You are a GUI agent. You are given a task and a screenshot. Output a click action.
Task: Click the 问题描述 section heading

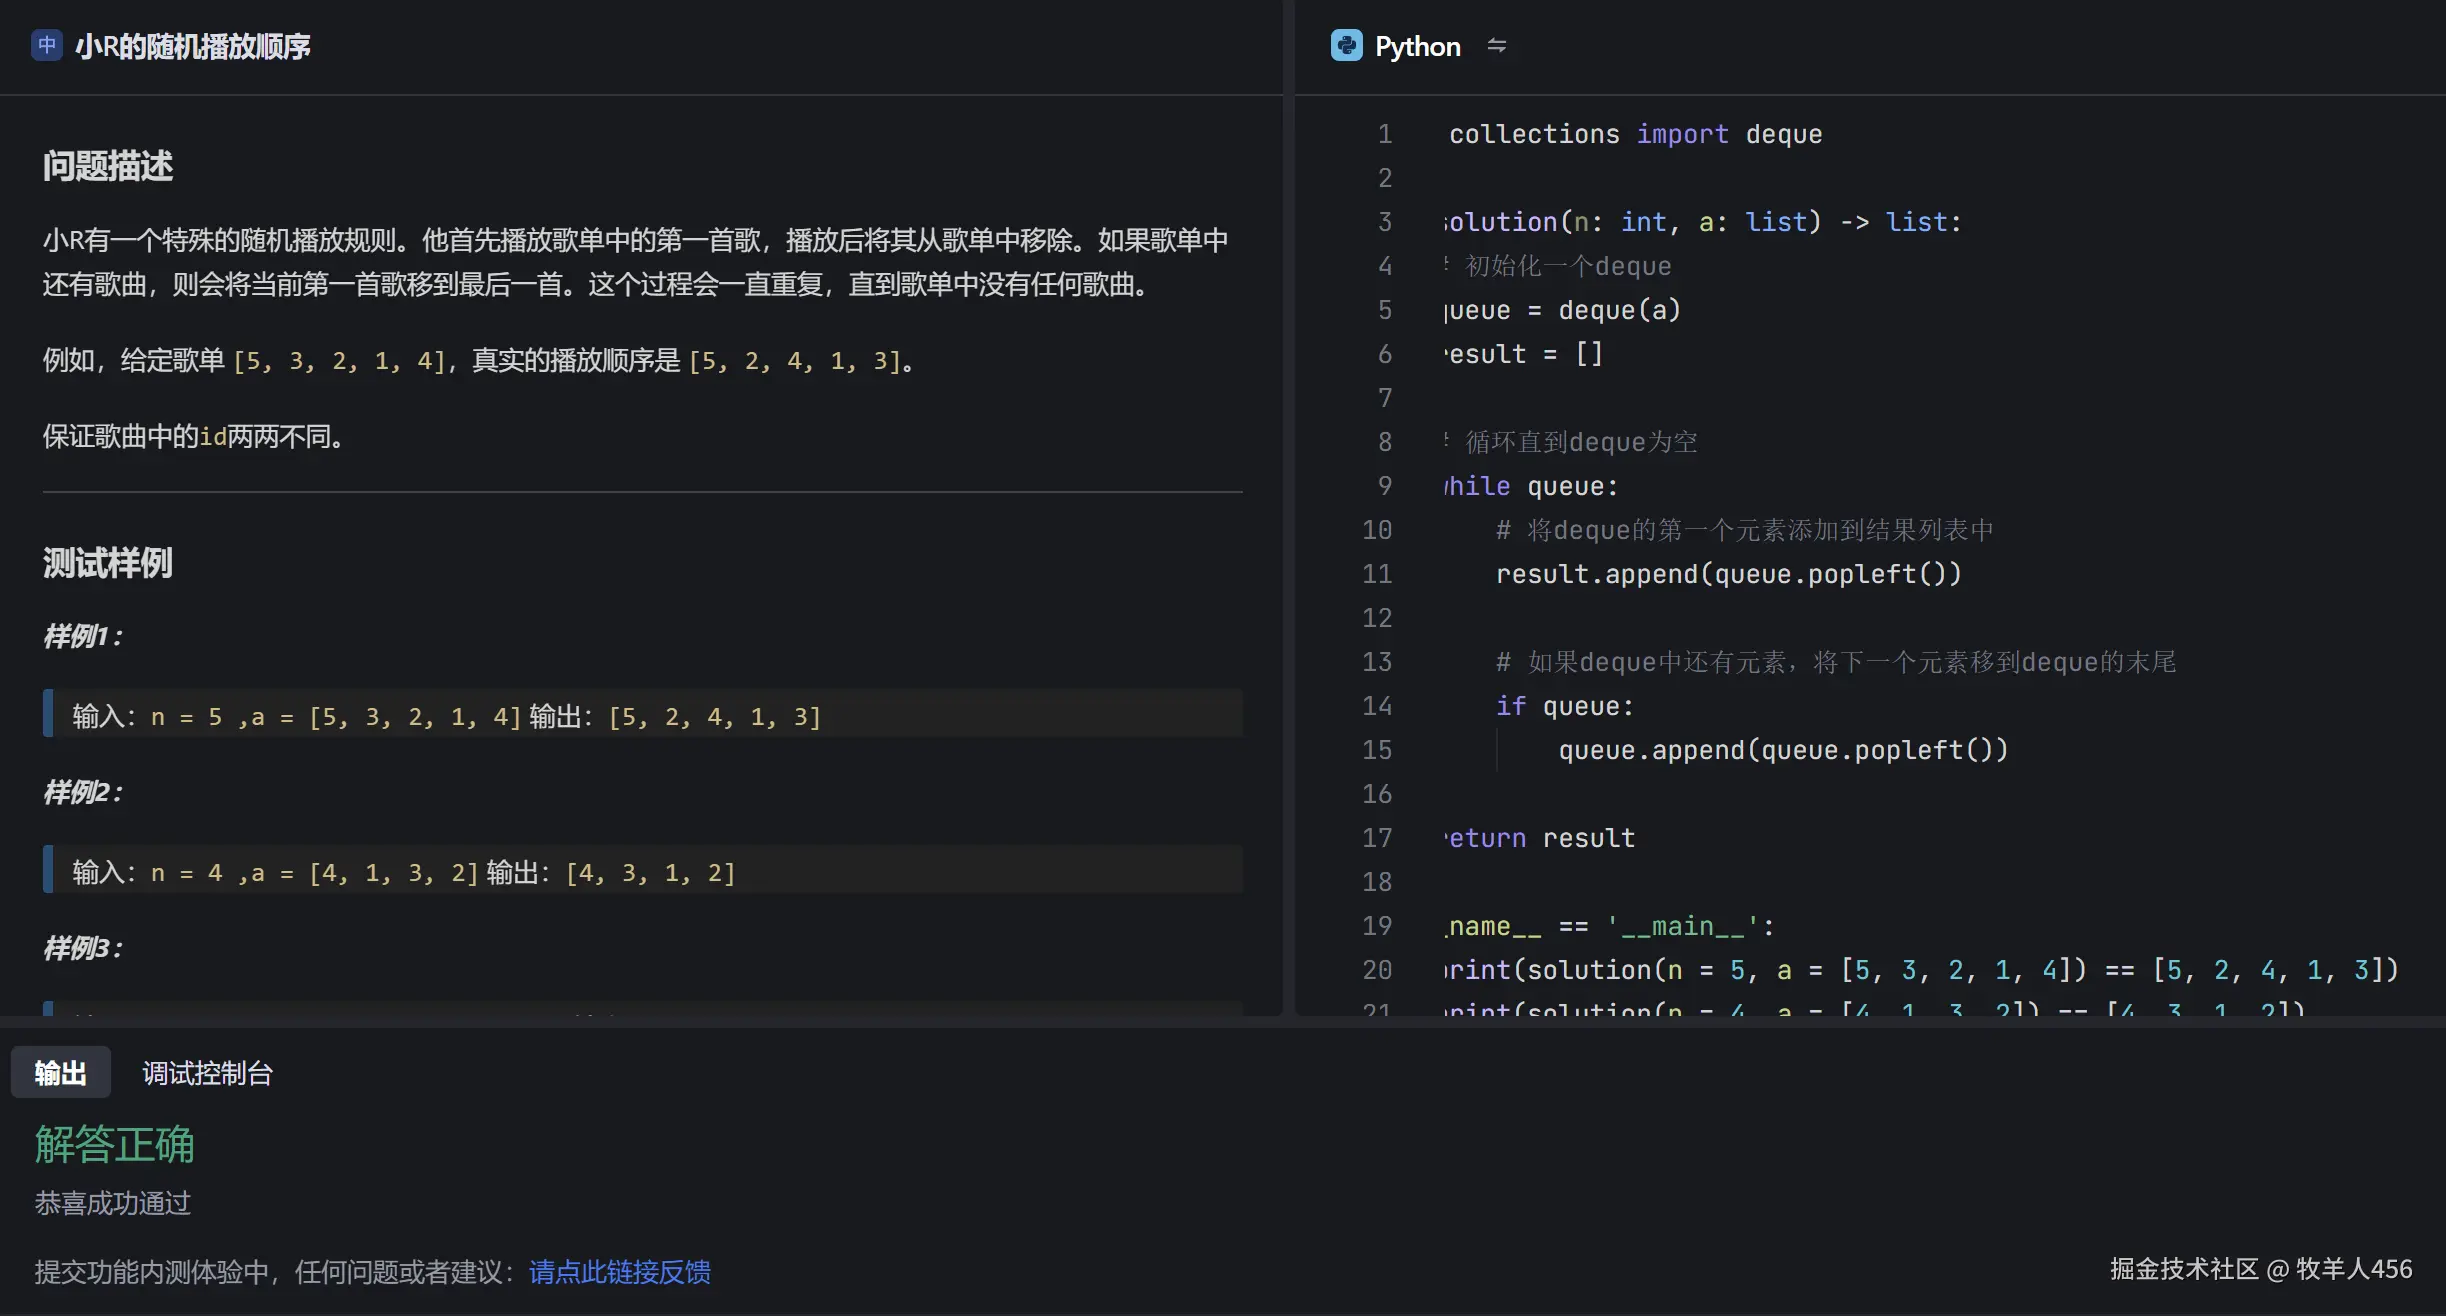(x=108, y=166)
